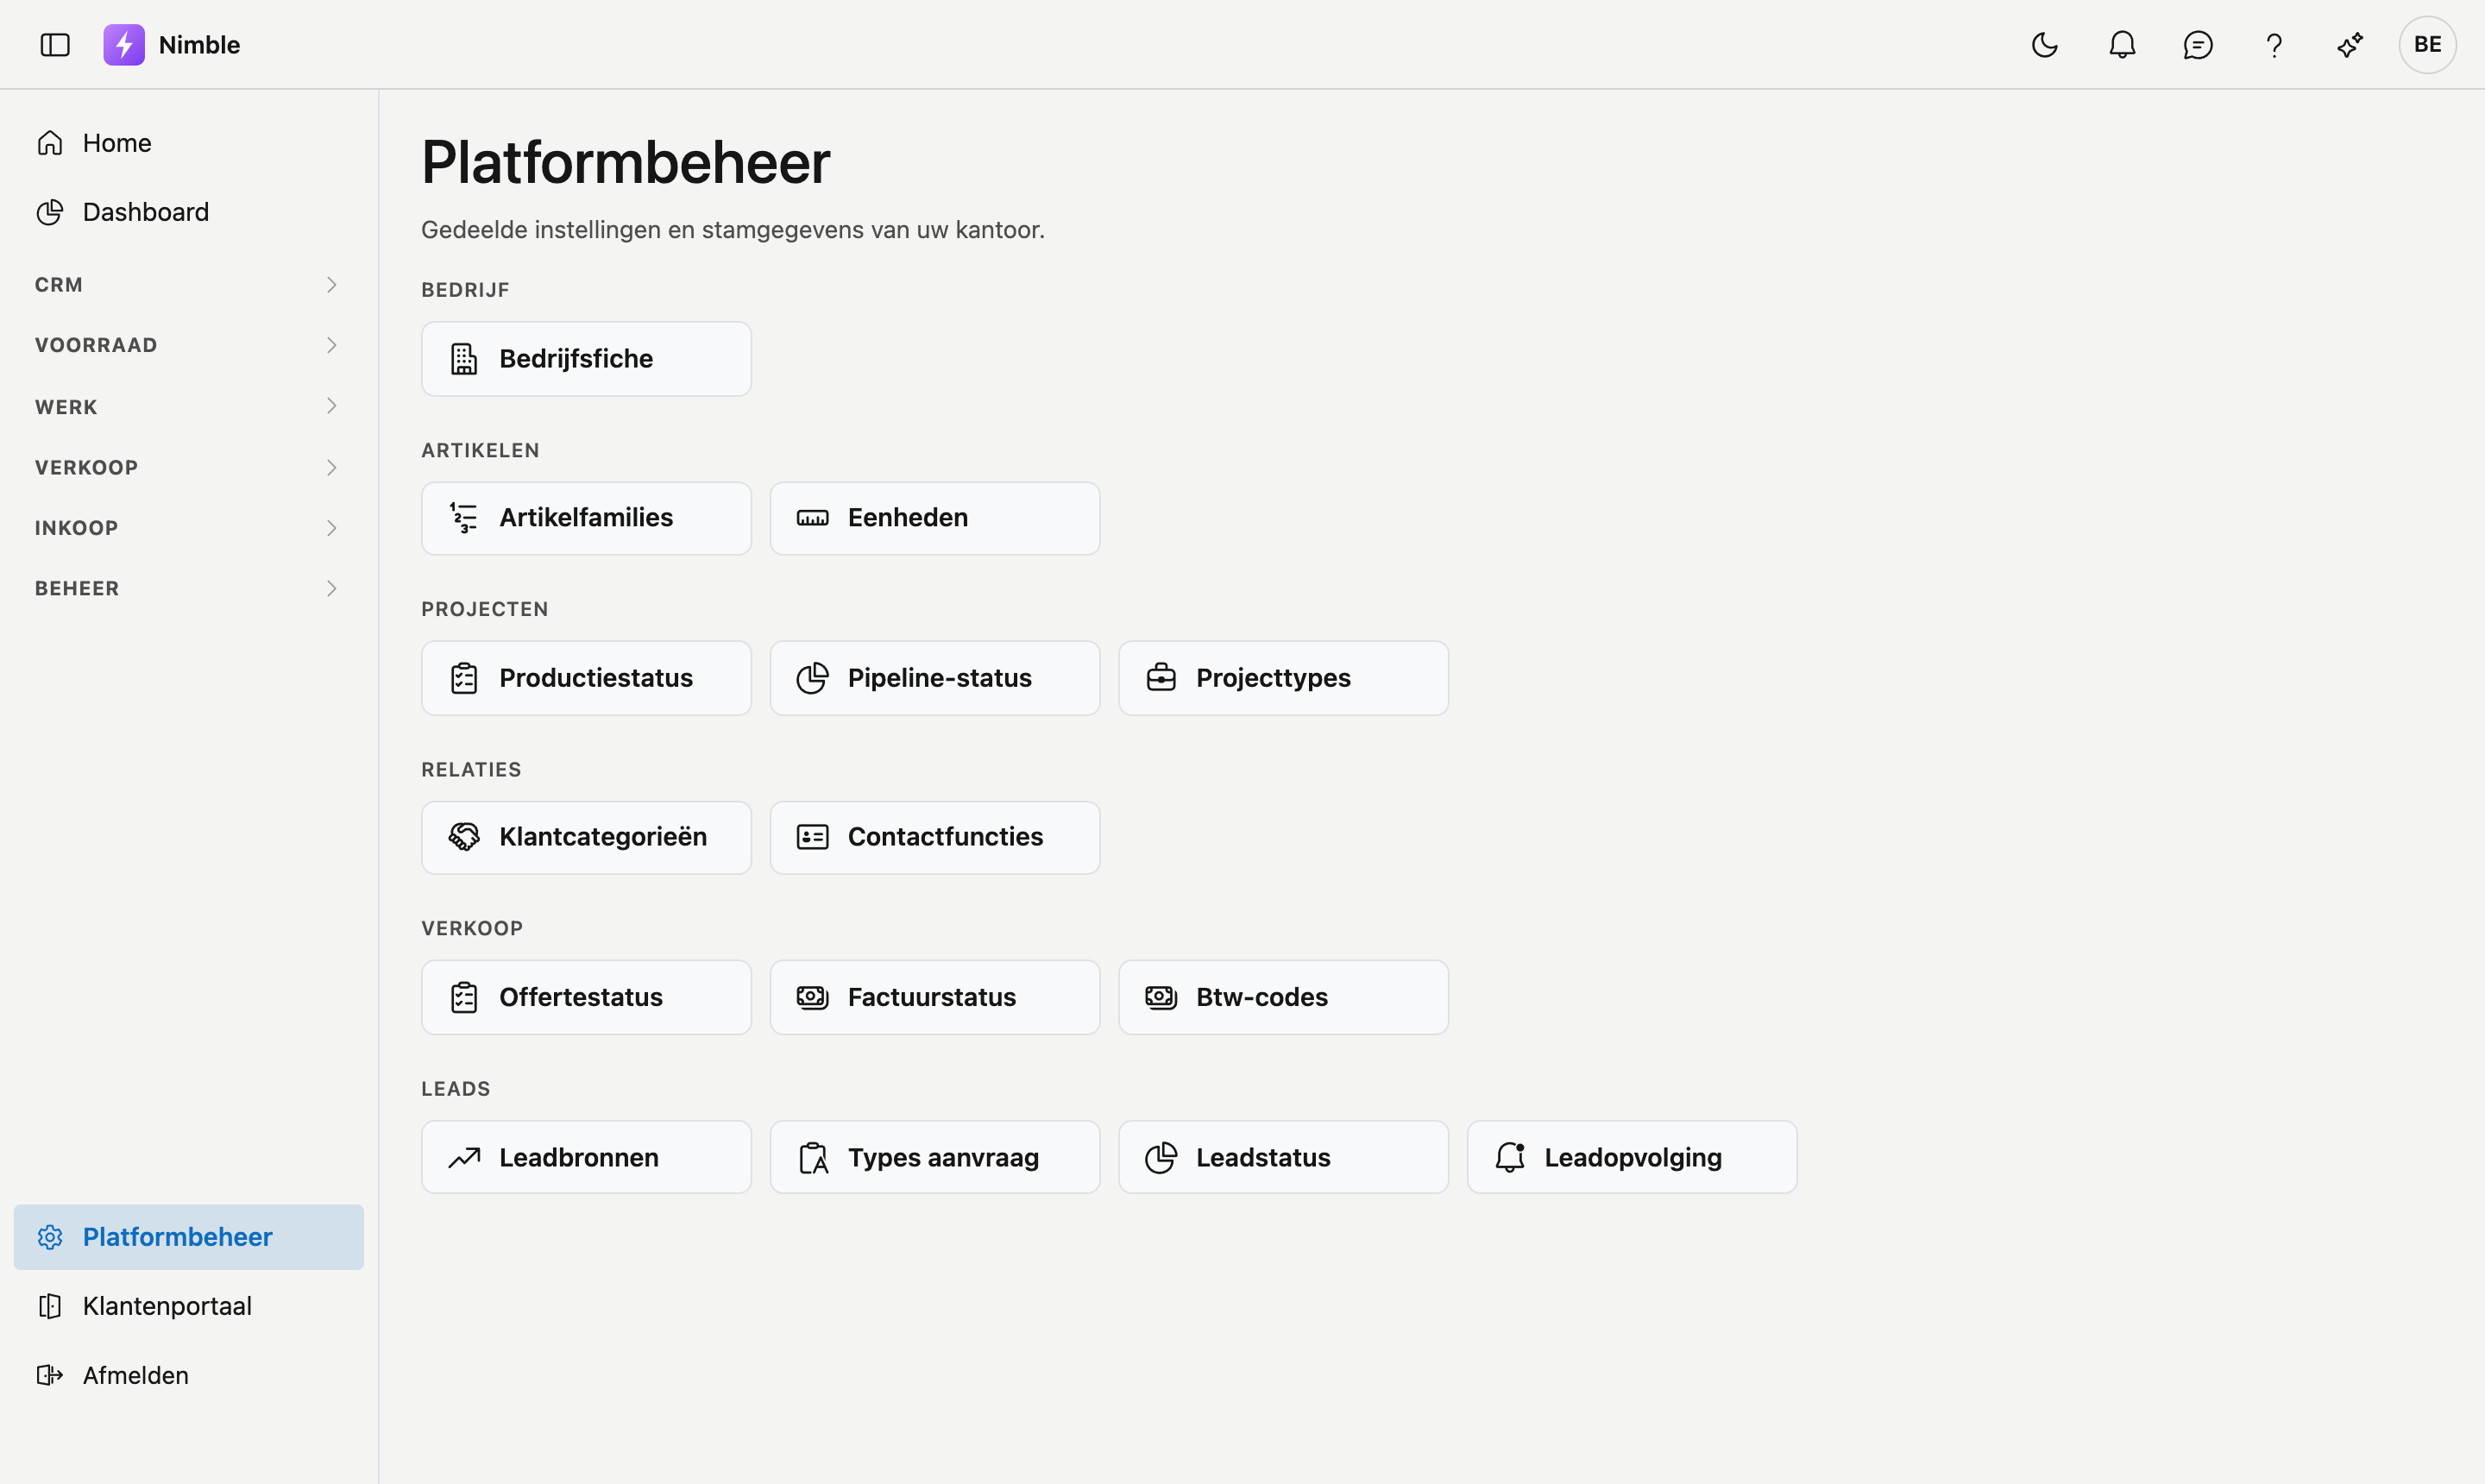Expand the VERKOOP sidebar section
This screenshot has height=1484, width=2485.
[189, 467]
